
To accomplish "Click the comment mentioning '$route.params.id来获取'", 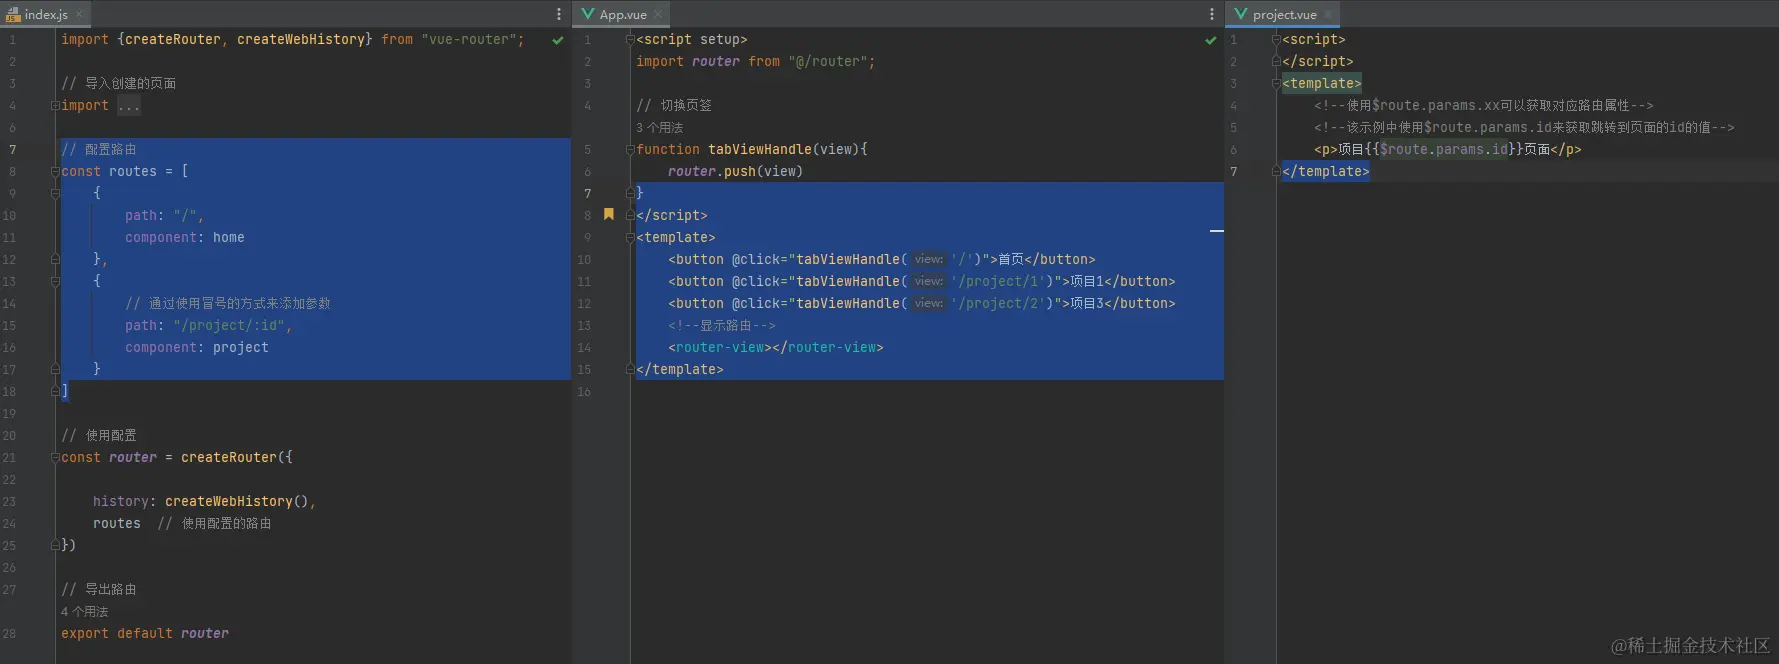I will (1524, 127).
